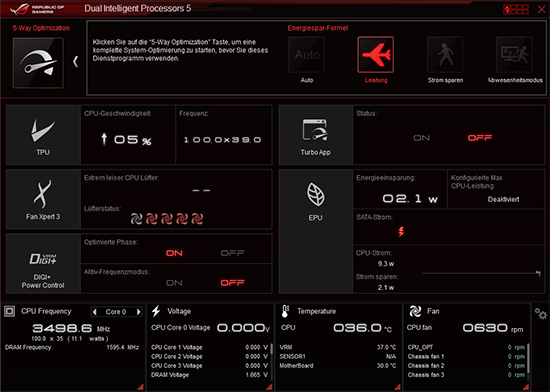The image size is (550, 392).
Task: Adjust the Strom sparen slider
Action: [481, 273]
